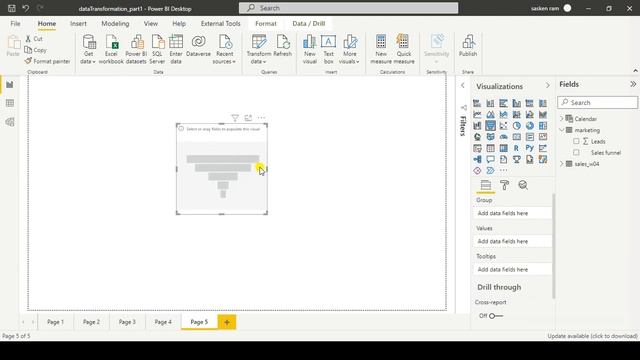Select the map (globe) visual
This screenshot has height=360, width=640.
[477, 137]
